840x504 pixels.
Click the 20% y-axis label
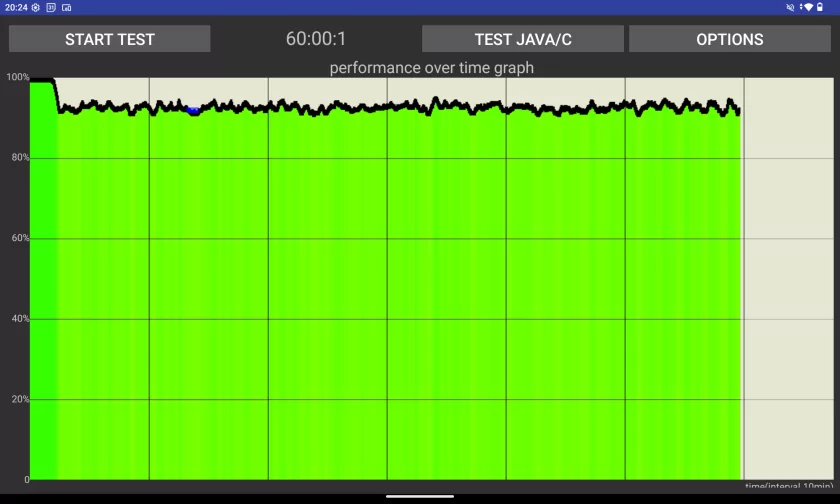click(19, 399)
